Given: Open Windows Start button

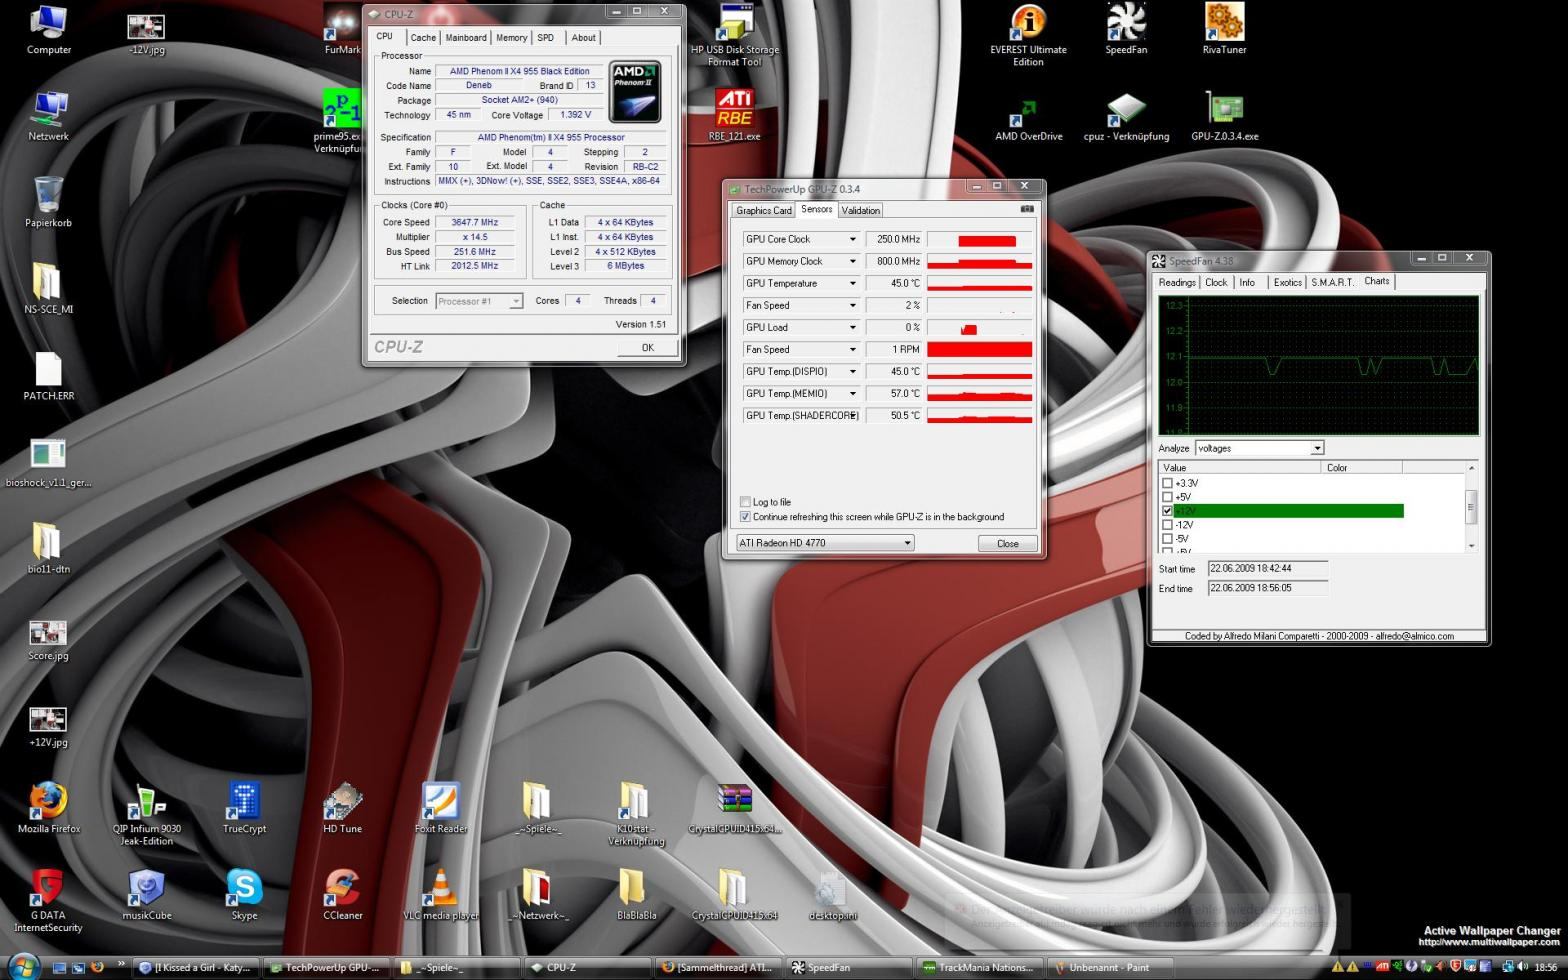Looking at the screenshot, I should click(22, 966).
